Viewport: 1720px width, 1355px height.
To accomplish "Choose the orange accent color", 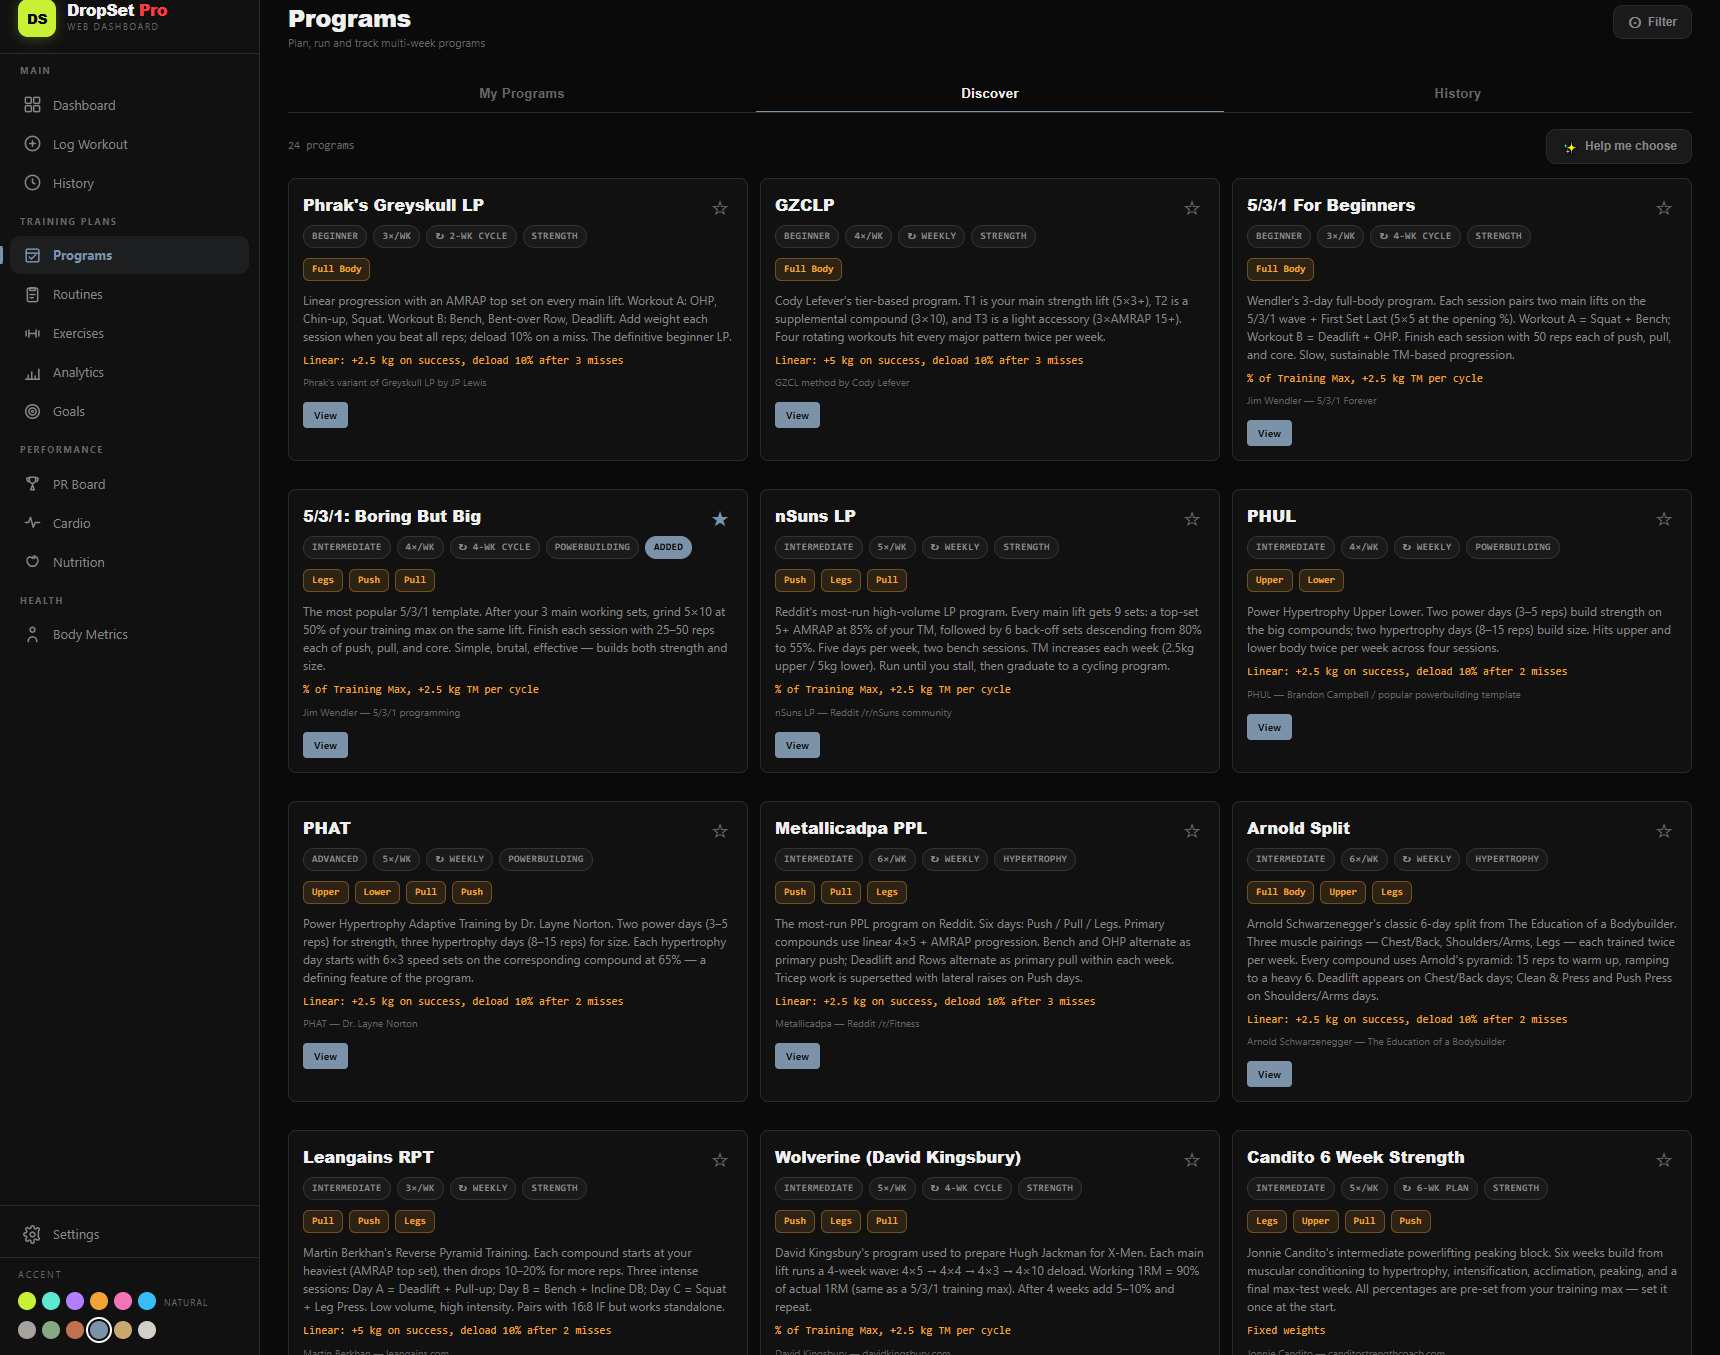I will tap(99, 1301).
